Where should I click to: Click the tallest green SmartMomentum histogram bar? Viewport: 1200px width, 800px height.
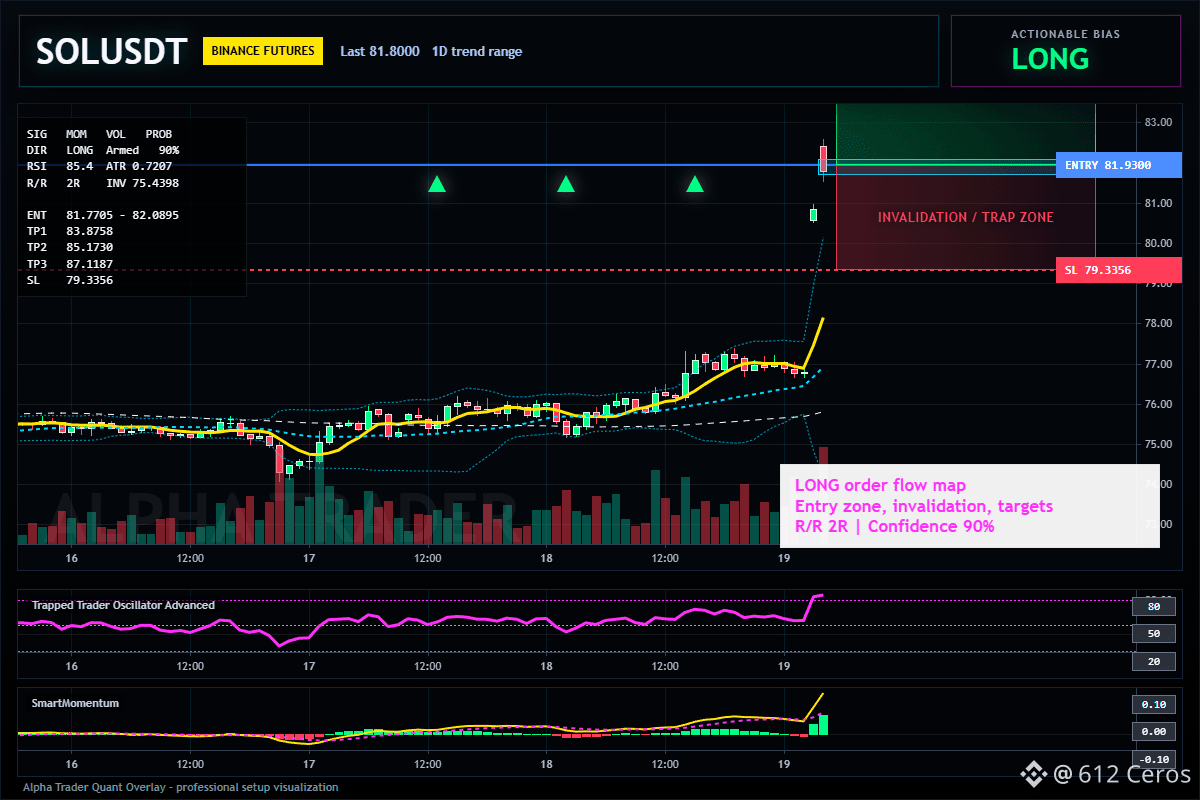[x=824, y=725]
